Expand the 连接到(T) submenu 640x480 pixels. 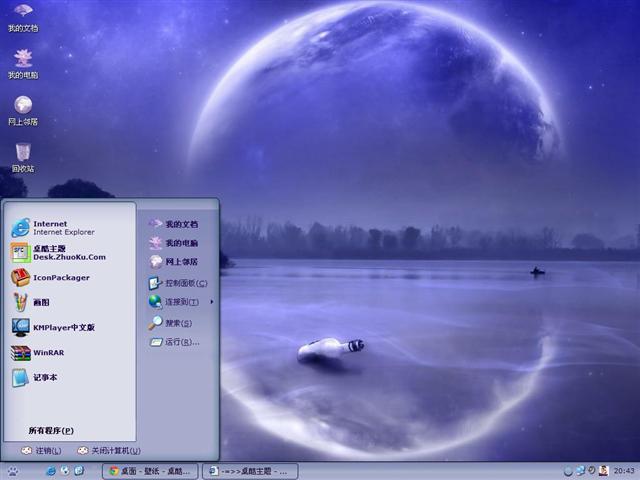point(181,301)
